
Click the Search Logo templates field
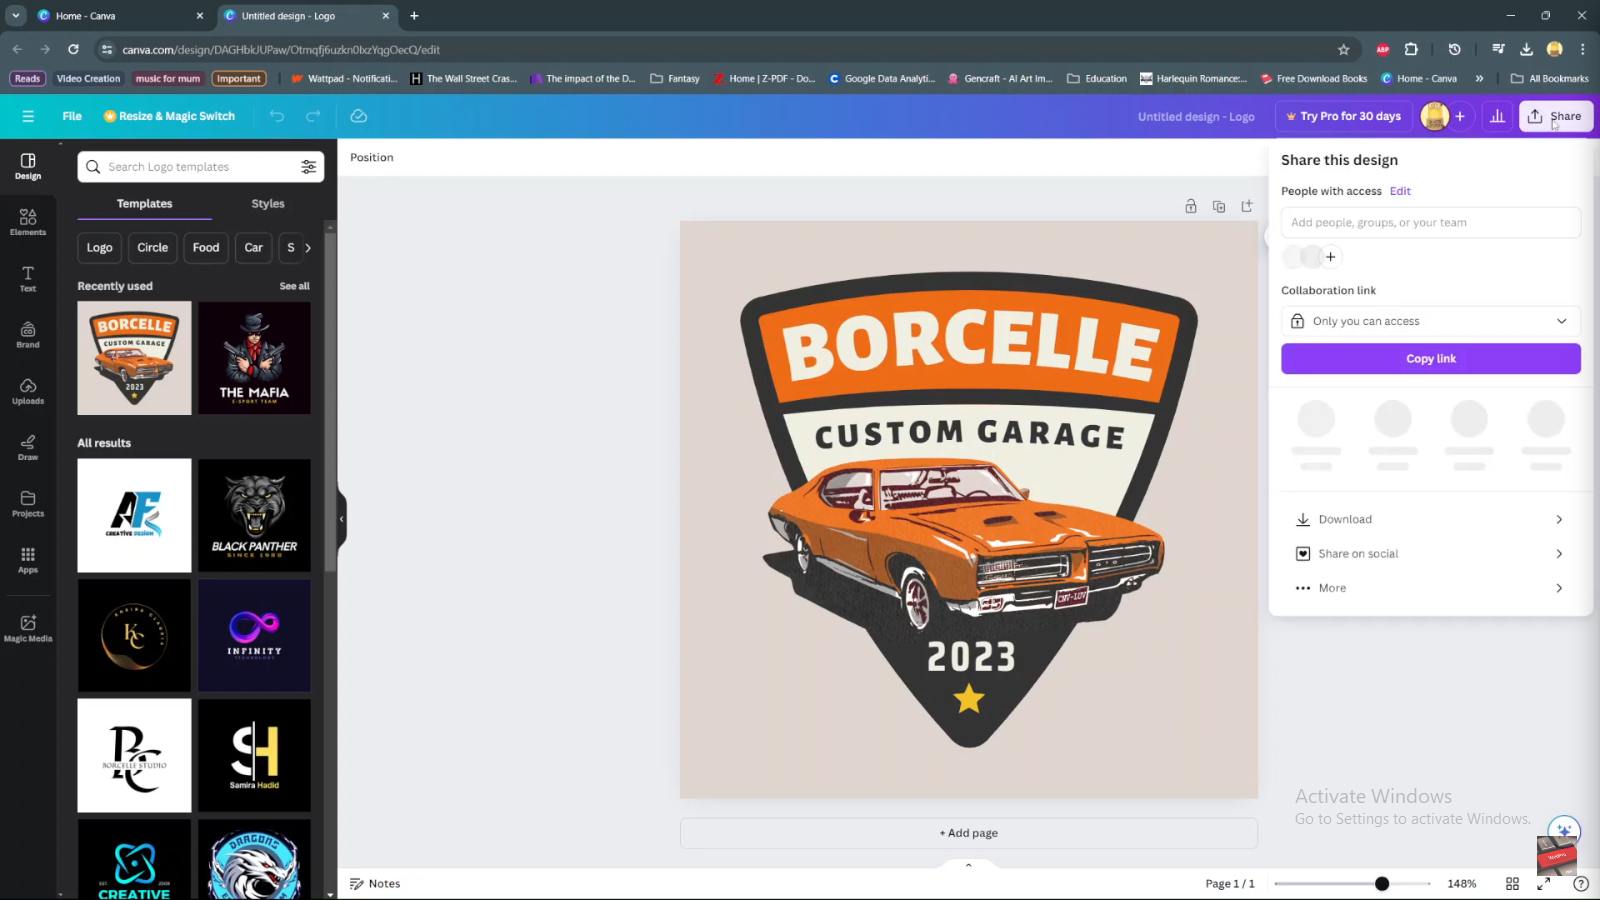tap(201, 167)
